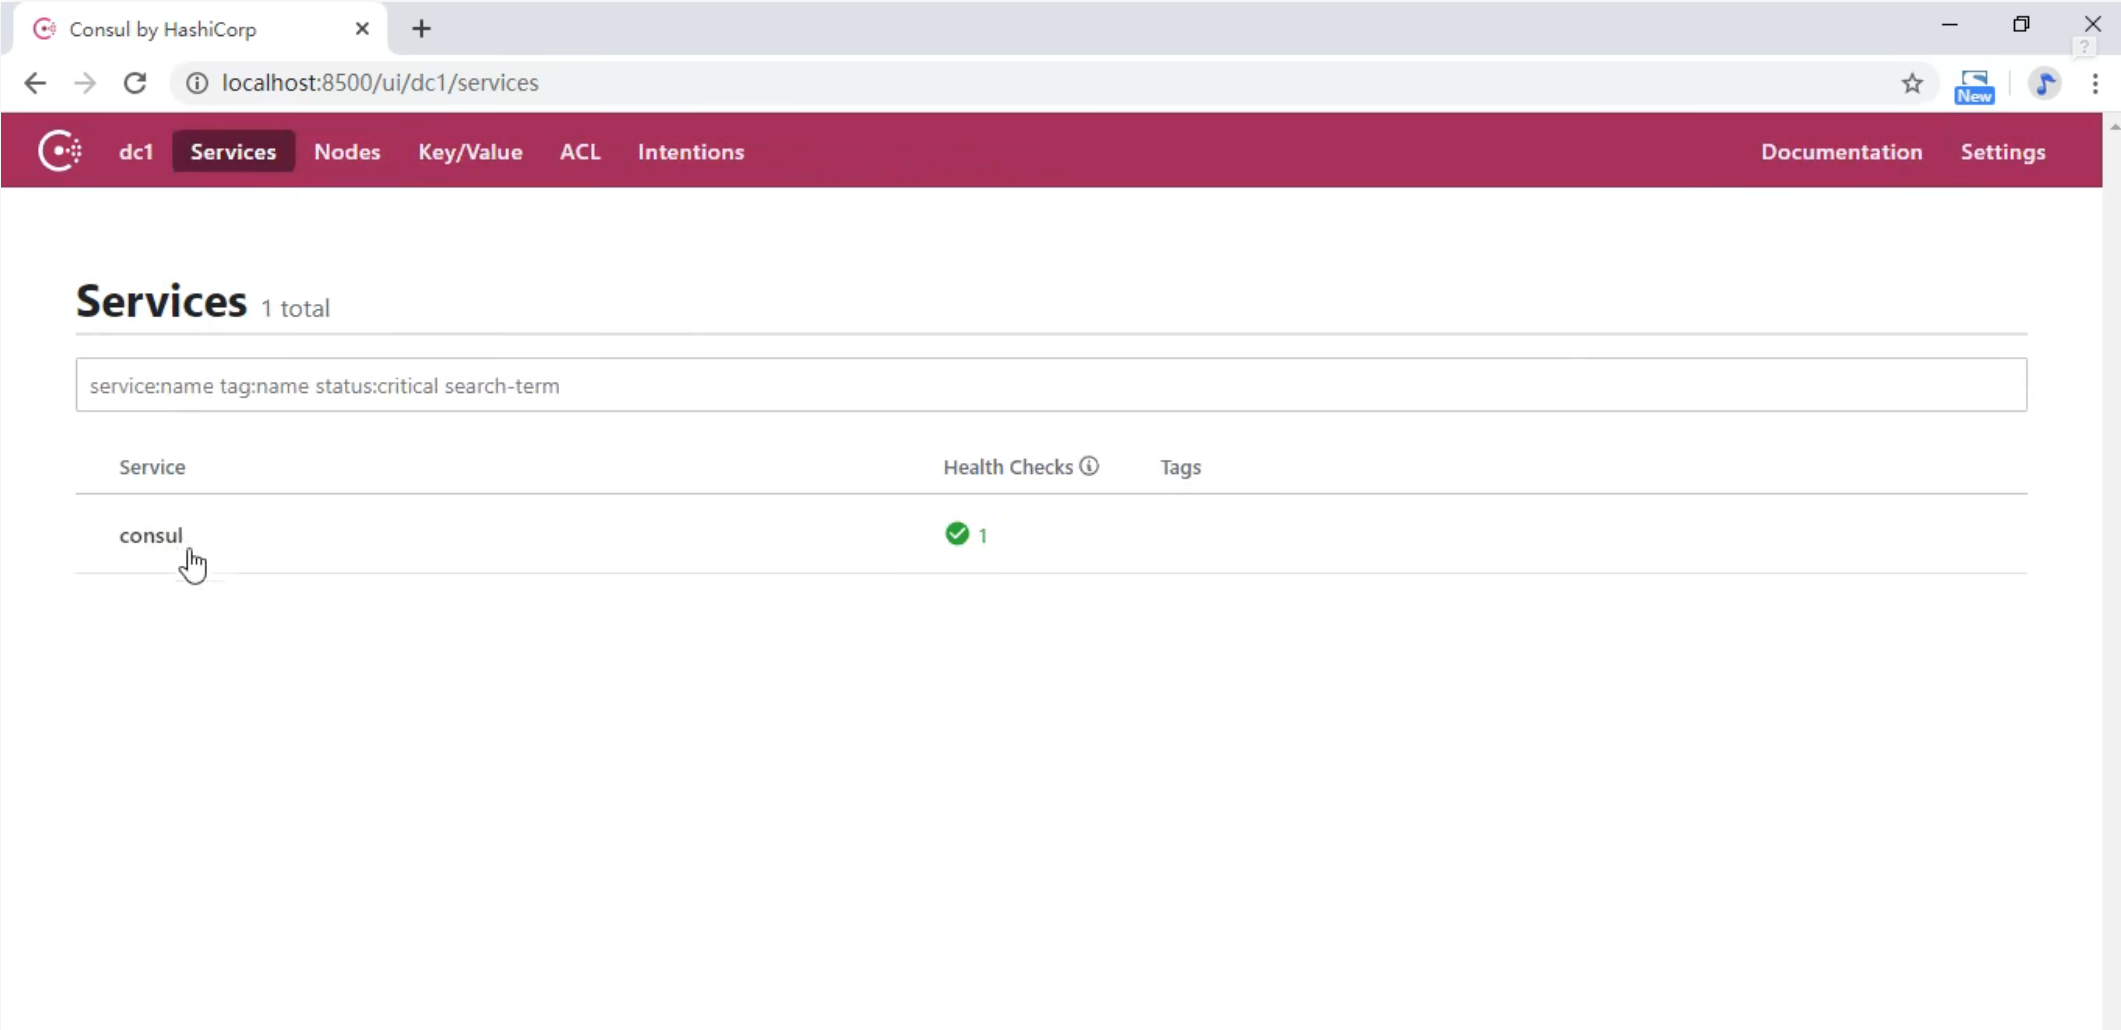Click the browser forward arrow
The image size is (2121, 1030).
pos(85,83)
